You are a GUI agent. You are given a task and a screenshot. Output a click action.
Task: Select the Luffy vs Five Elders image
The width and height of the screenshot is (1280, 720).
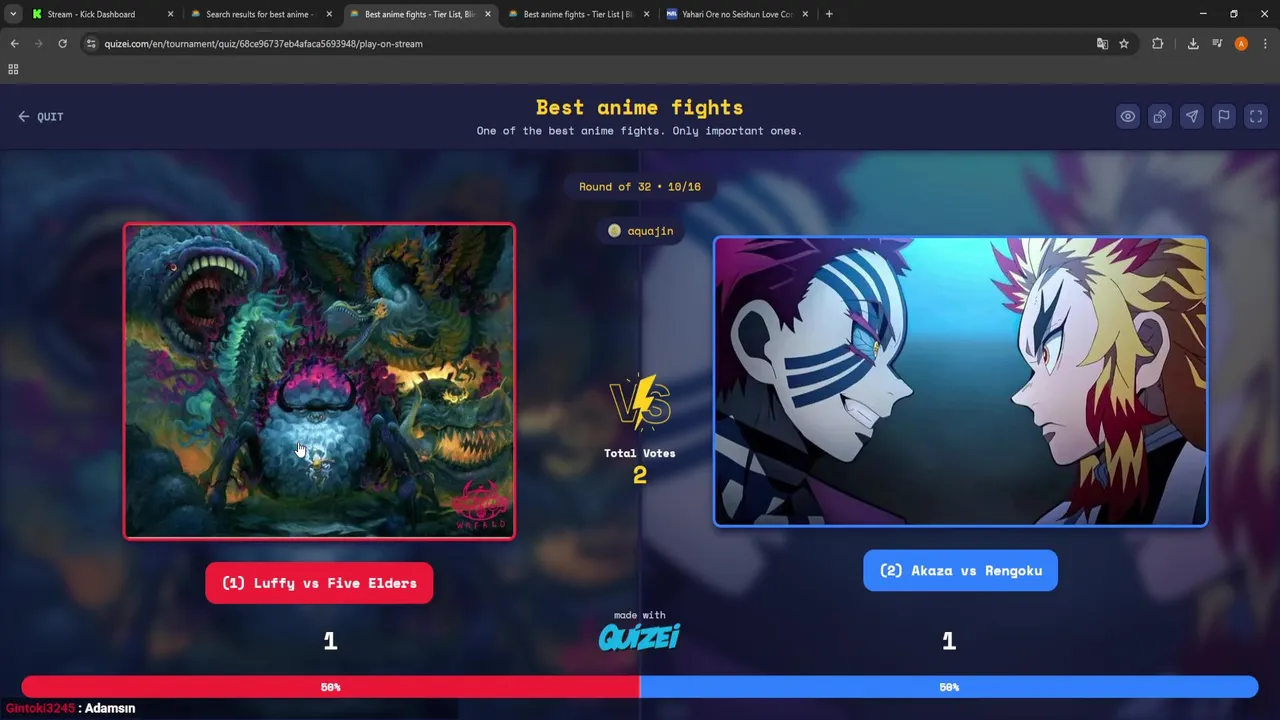(319, 381)
